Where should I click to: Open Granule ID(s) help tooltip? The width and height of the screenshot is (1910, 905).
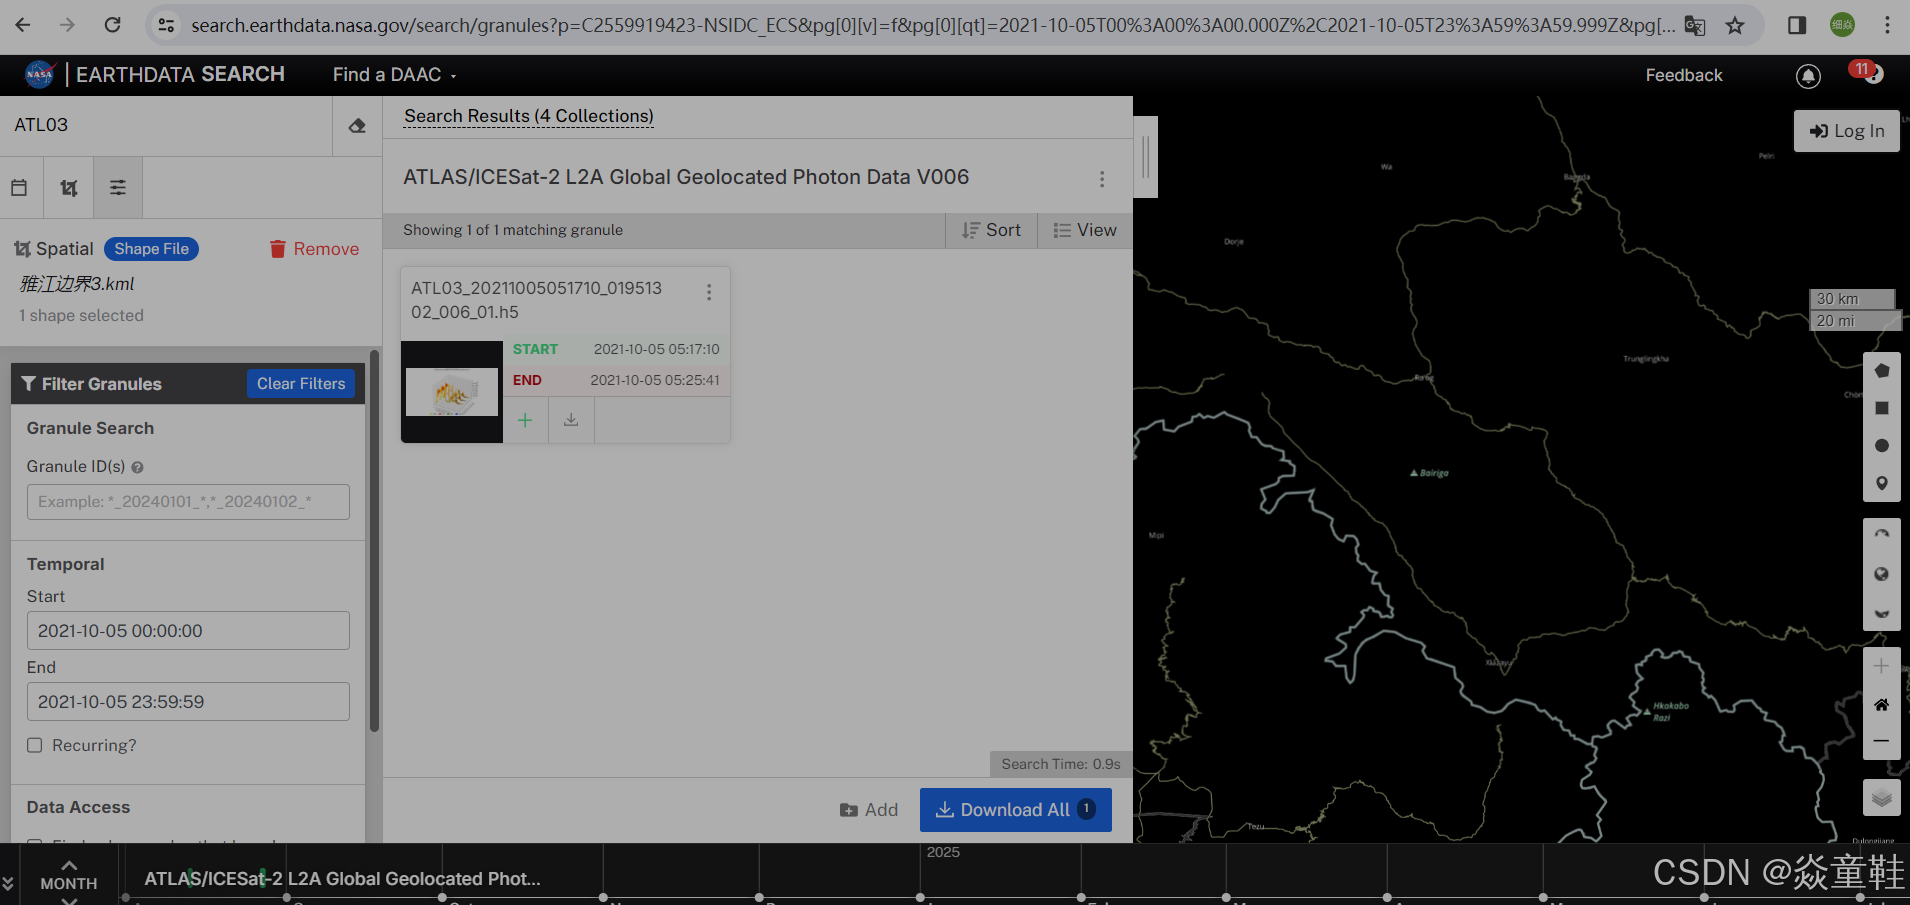[x=138, y=467]
